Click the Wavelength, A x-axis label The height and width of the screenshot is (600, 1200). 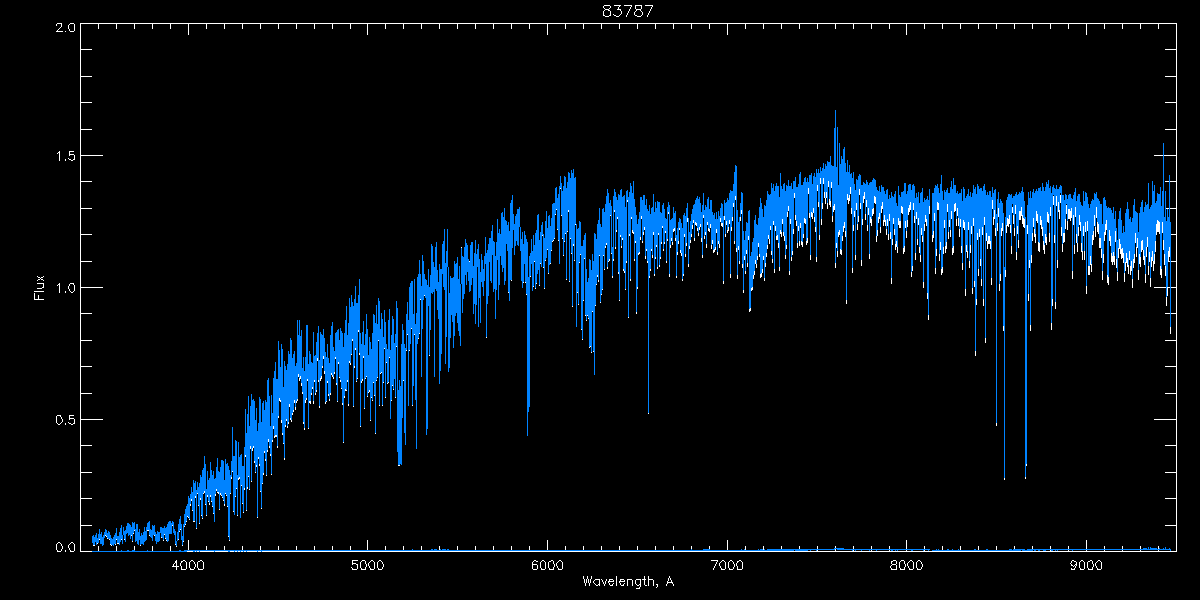coord(627,582)
